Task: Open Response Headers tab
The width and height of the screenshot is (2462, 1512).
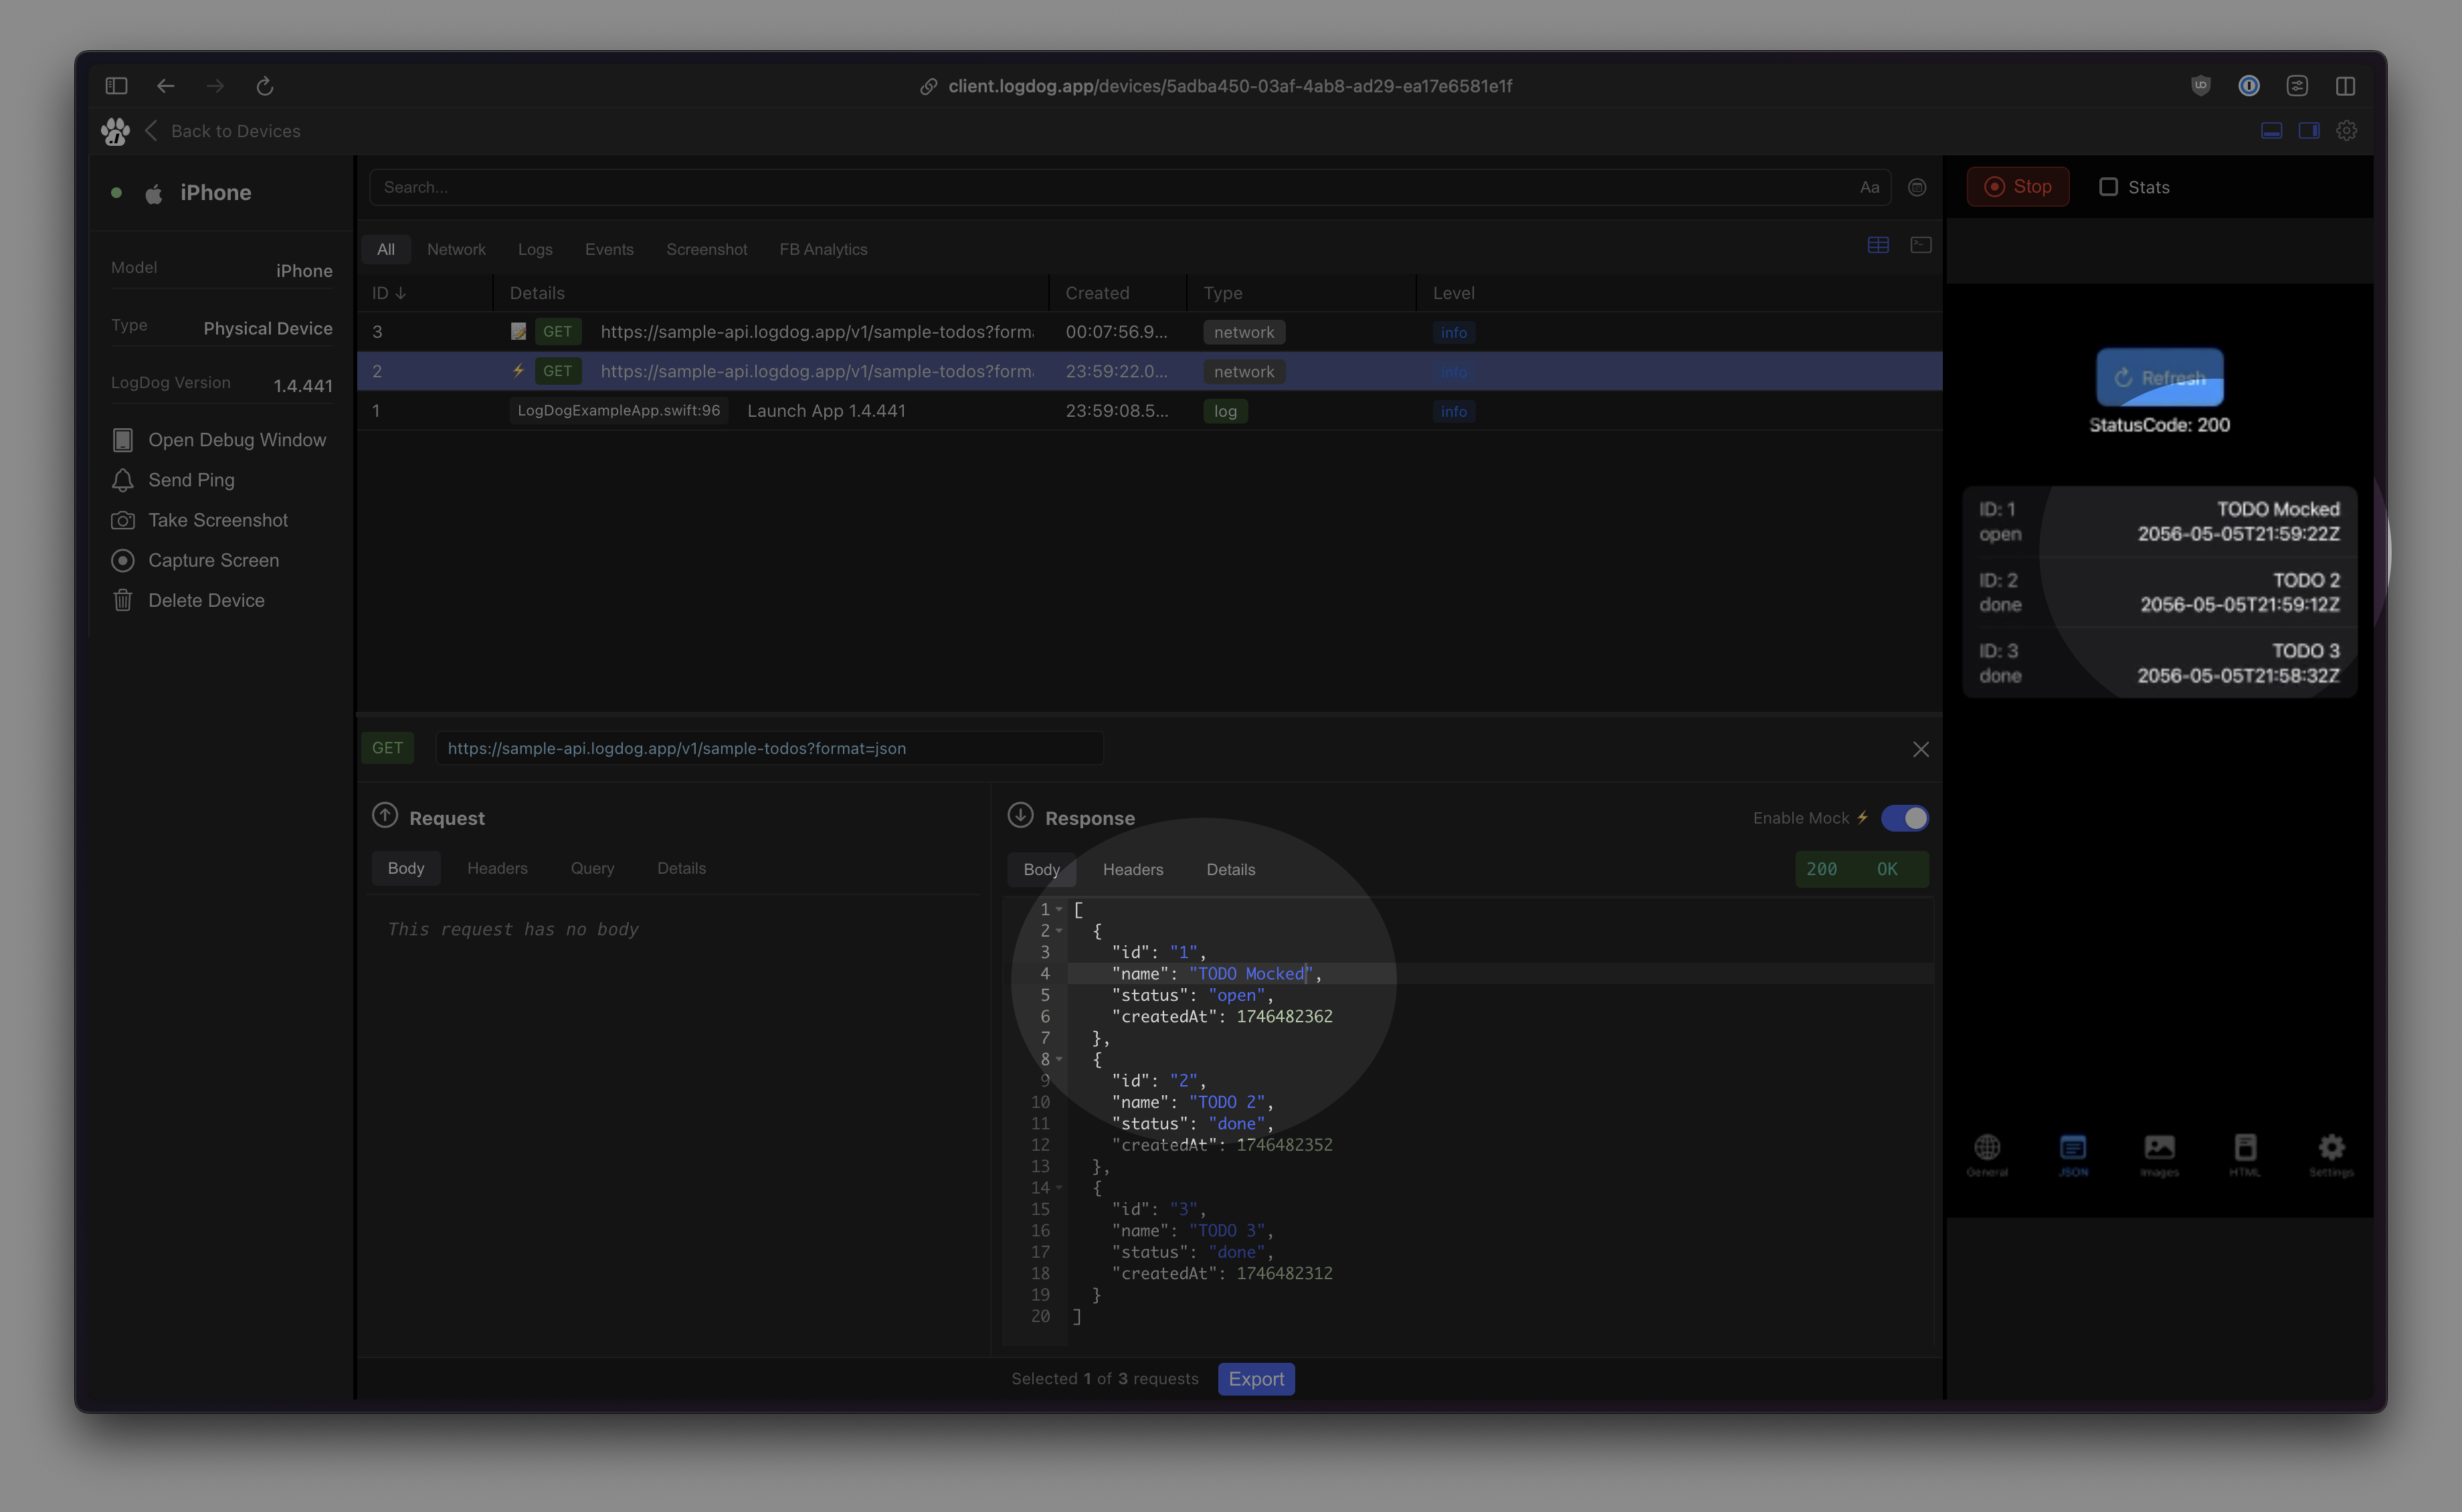Action: click(1133, 869)
